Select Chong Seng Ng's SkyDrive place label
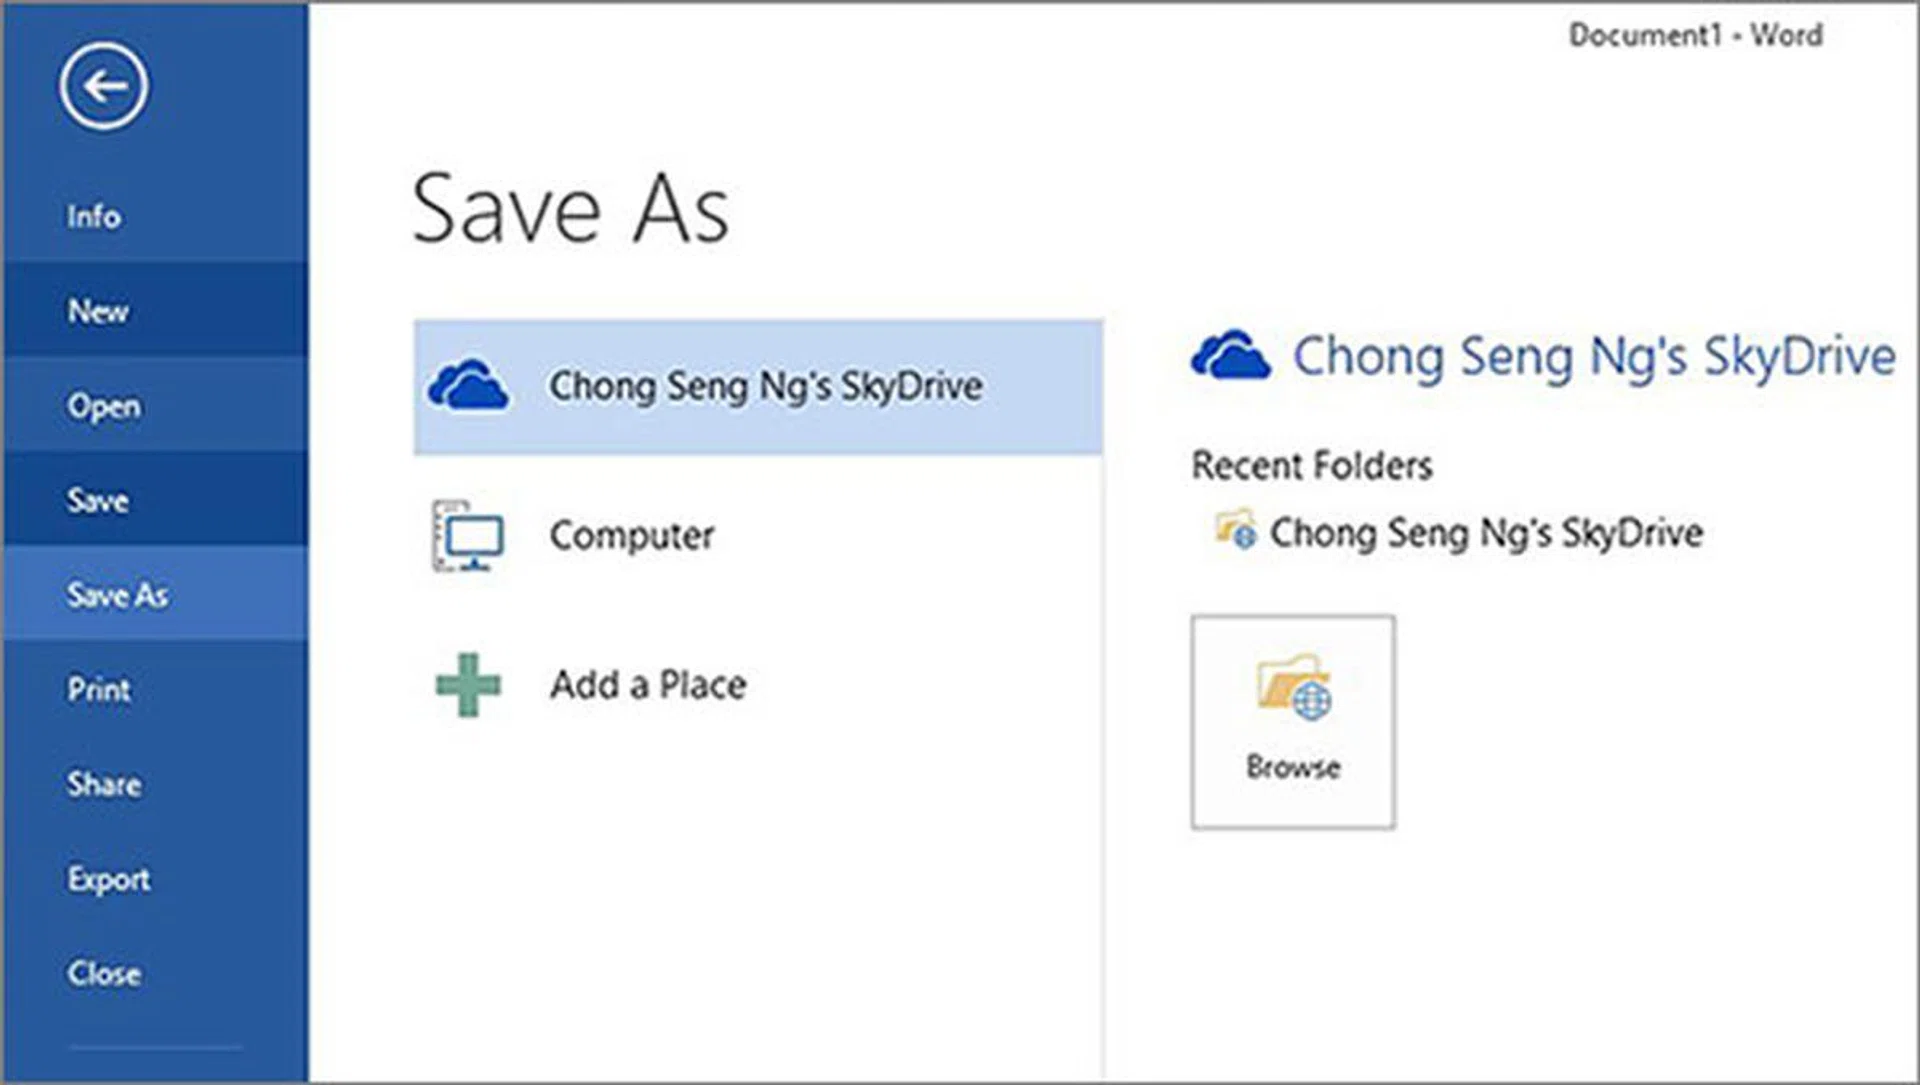 coord(766,386)
